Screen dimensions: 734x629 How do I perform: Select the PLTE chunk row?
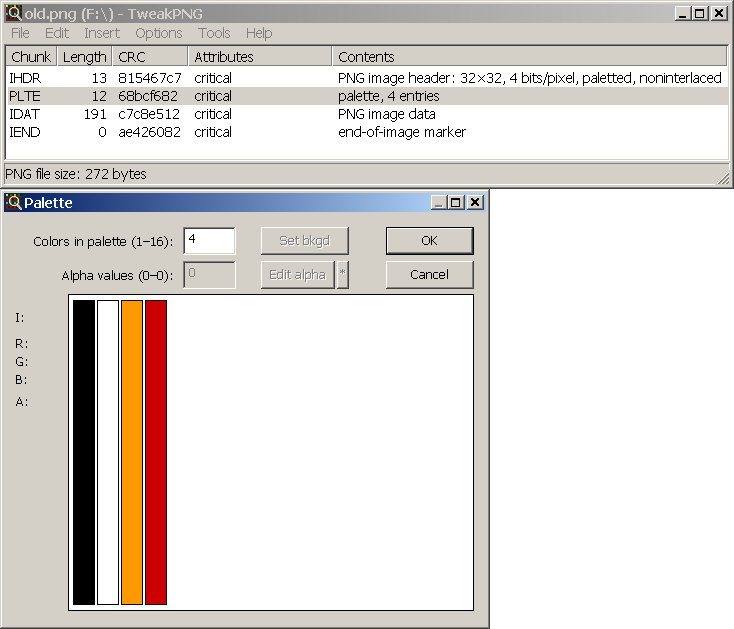(367, 96)
